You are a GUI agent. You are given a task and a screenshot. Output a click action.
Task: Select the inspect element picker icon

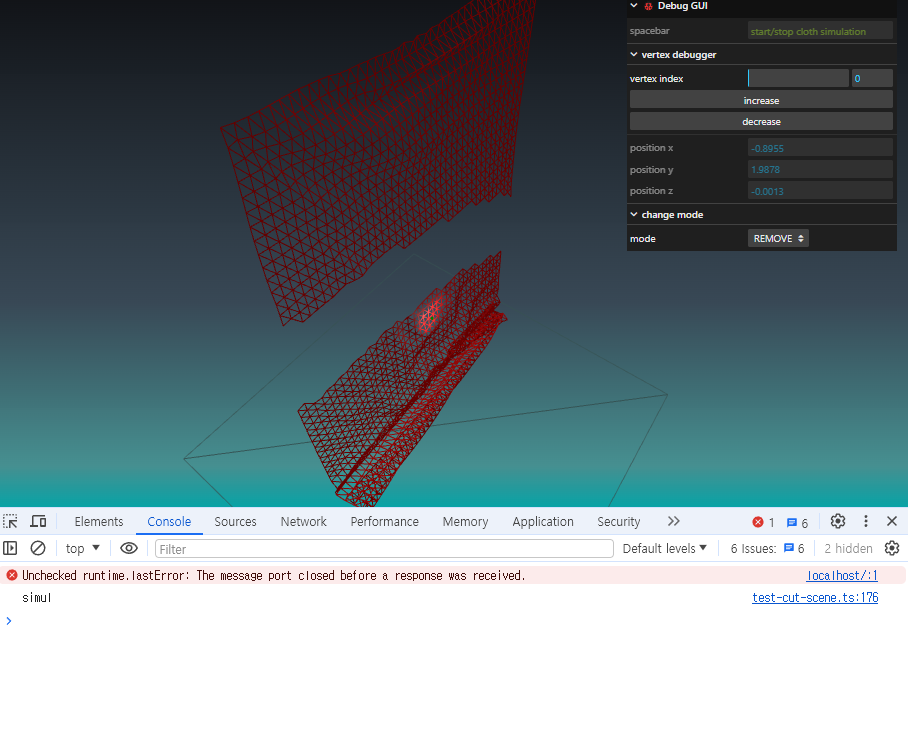(10, 521)
